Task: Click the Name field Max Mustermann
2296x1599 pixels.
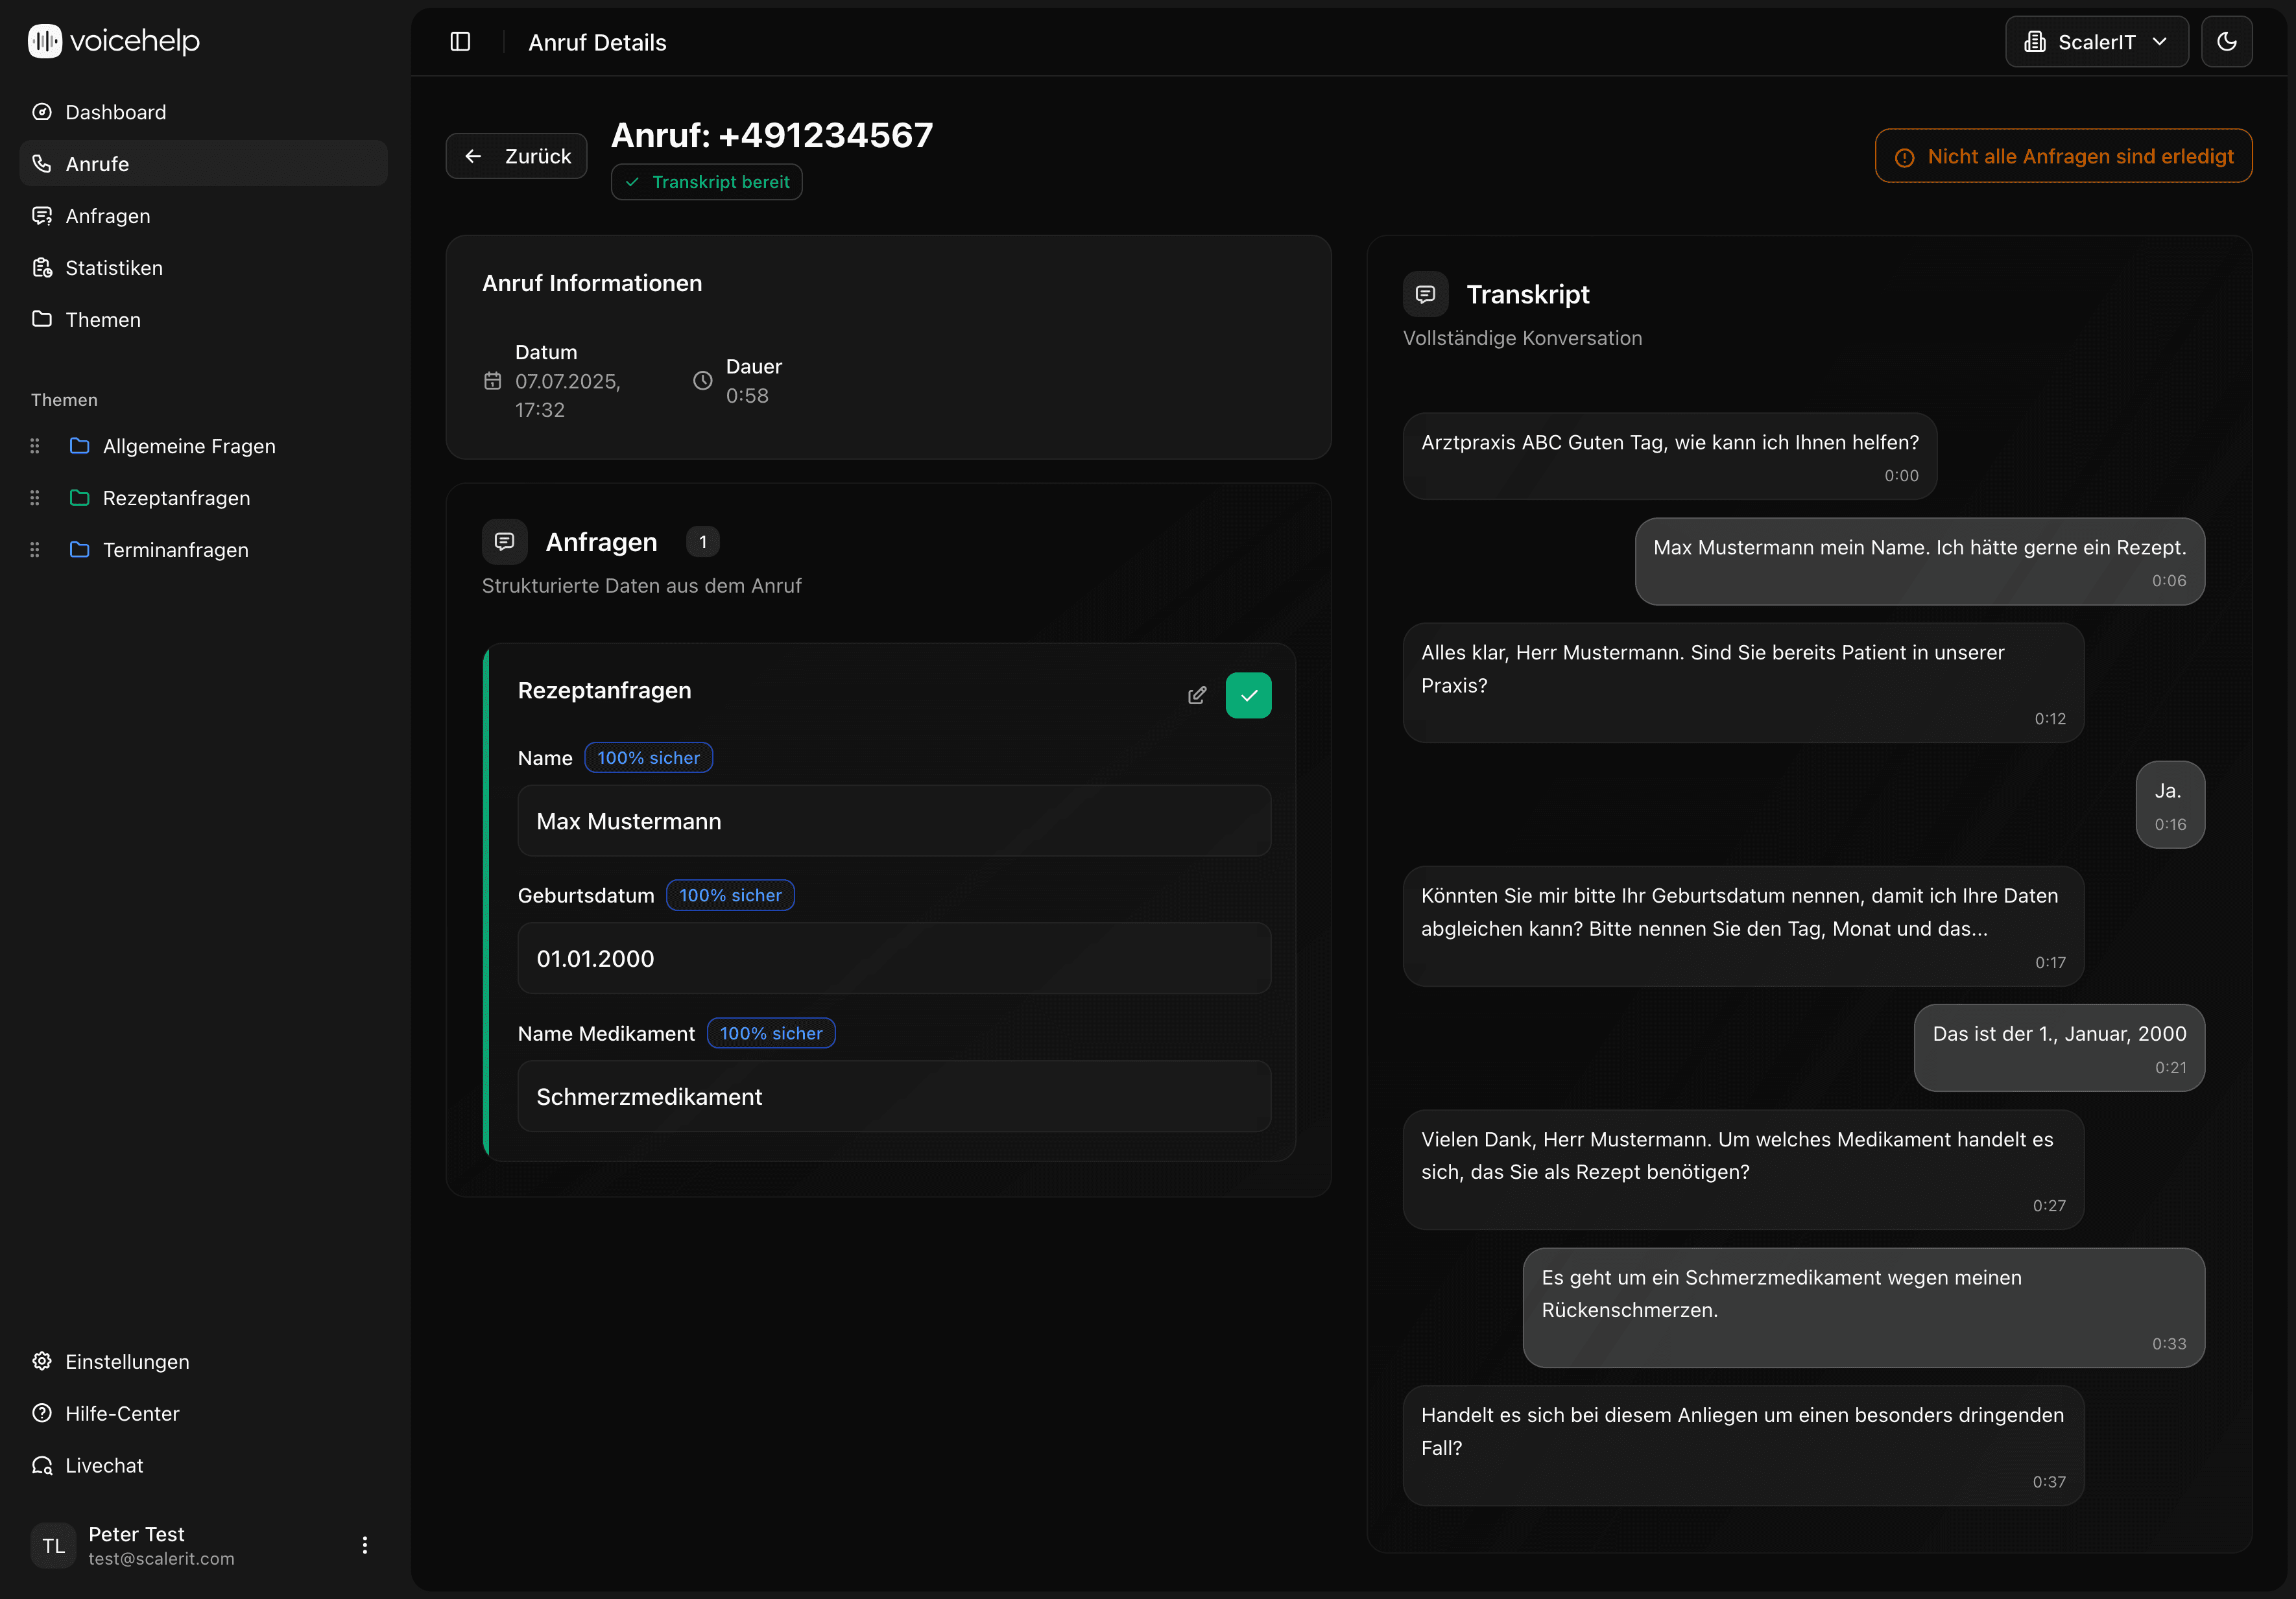Action: point(895,821)
